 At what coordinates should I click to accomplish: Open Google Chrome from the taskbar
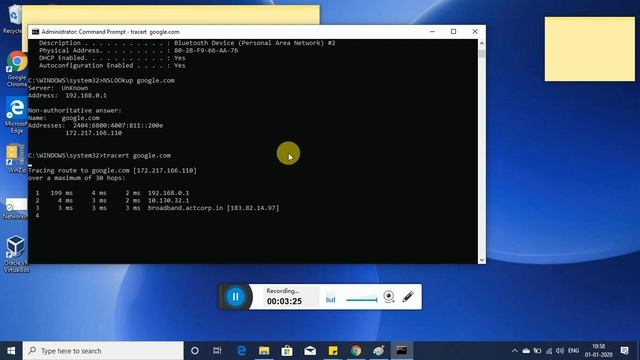click(x=356, y=351)
